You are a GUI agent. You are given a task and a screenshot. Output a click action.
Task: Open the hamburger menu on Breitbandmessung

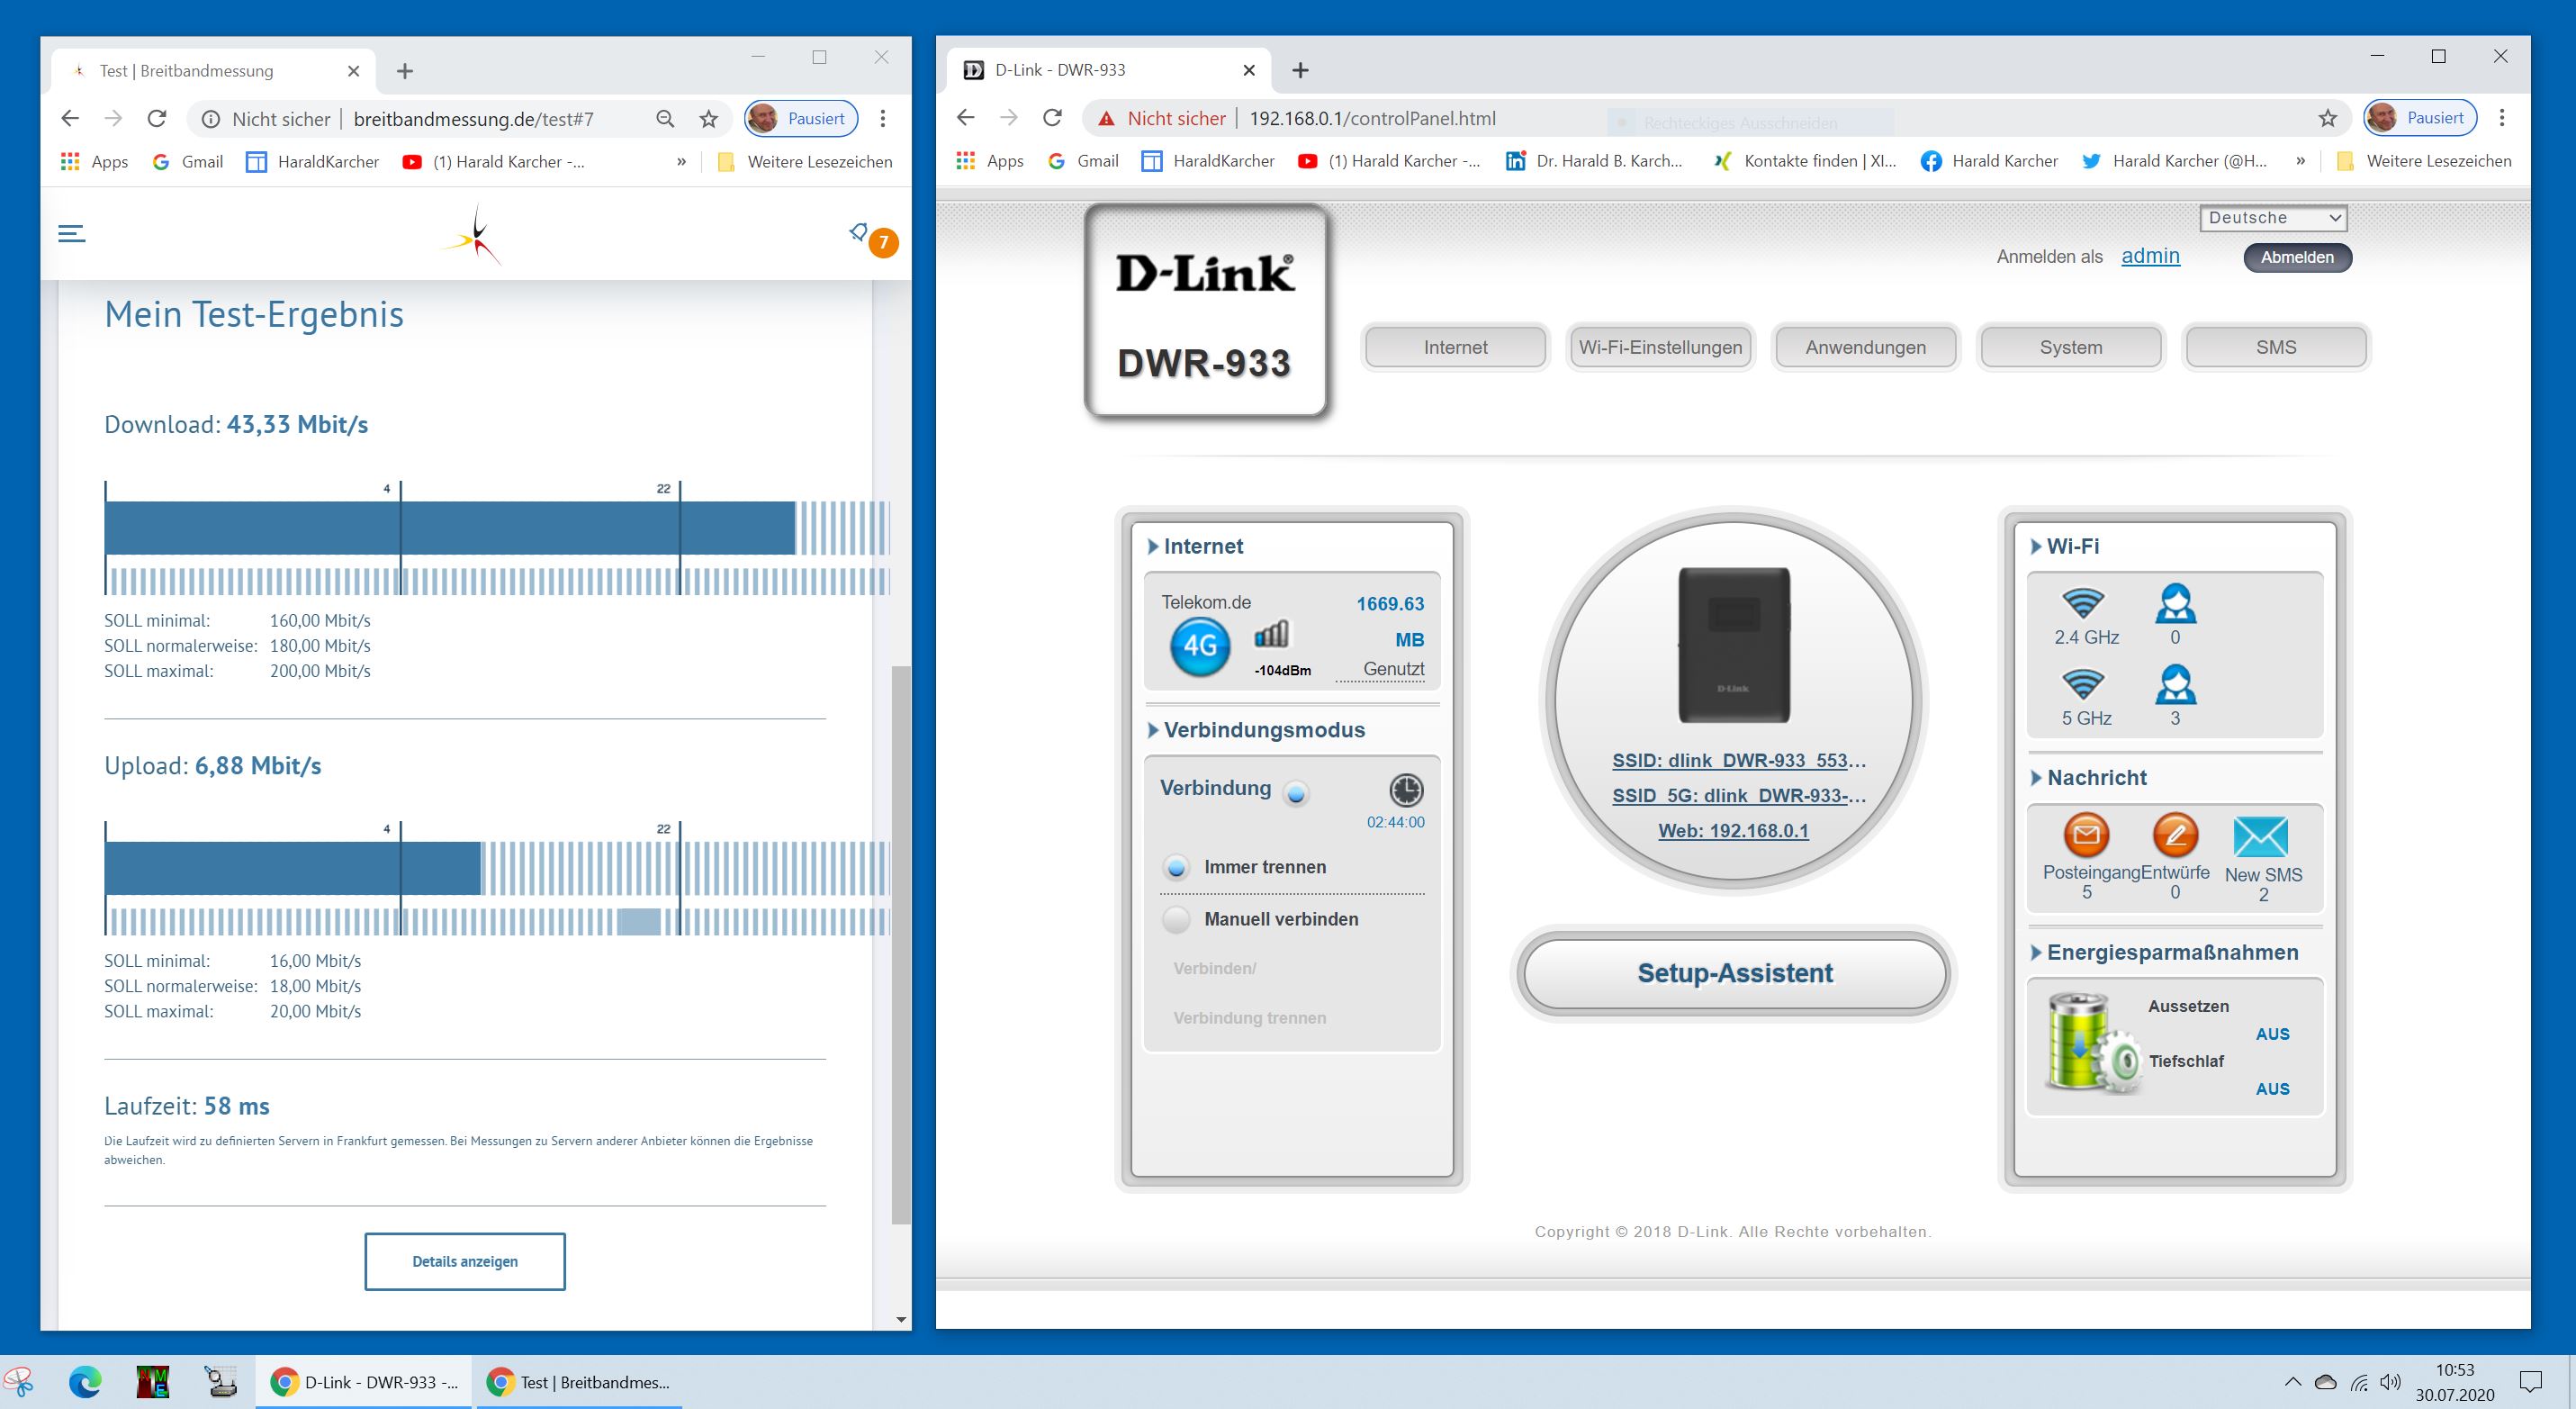72,233
